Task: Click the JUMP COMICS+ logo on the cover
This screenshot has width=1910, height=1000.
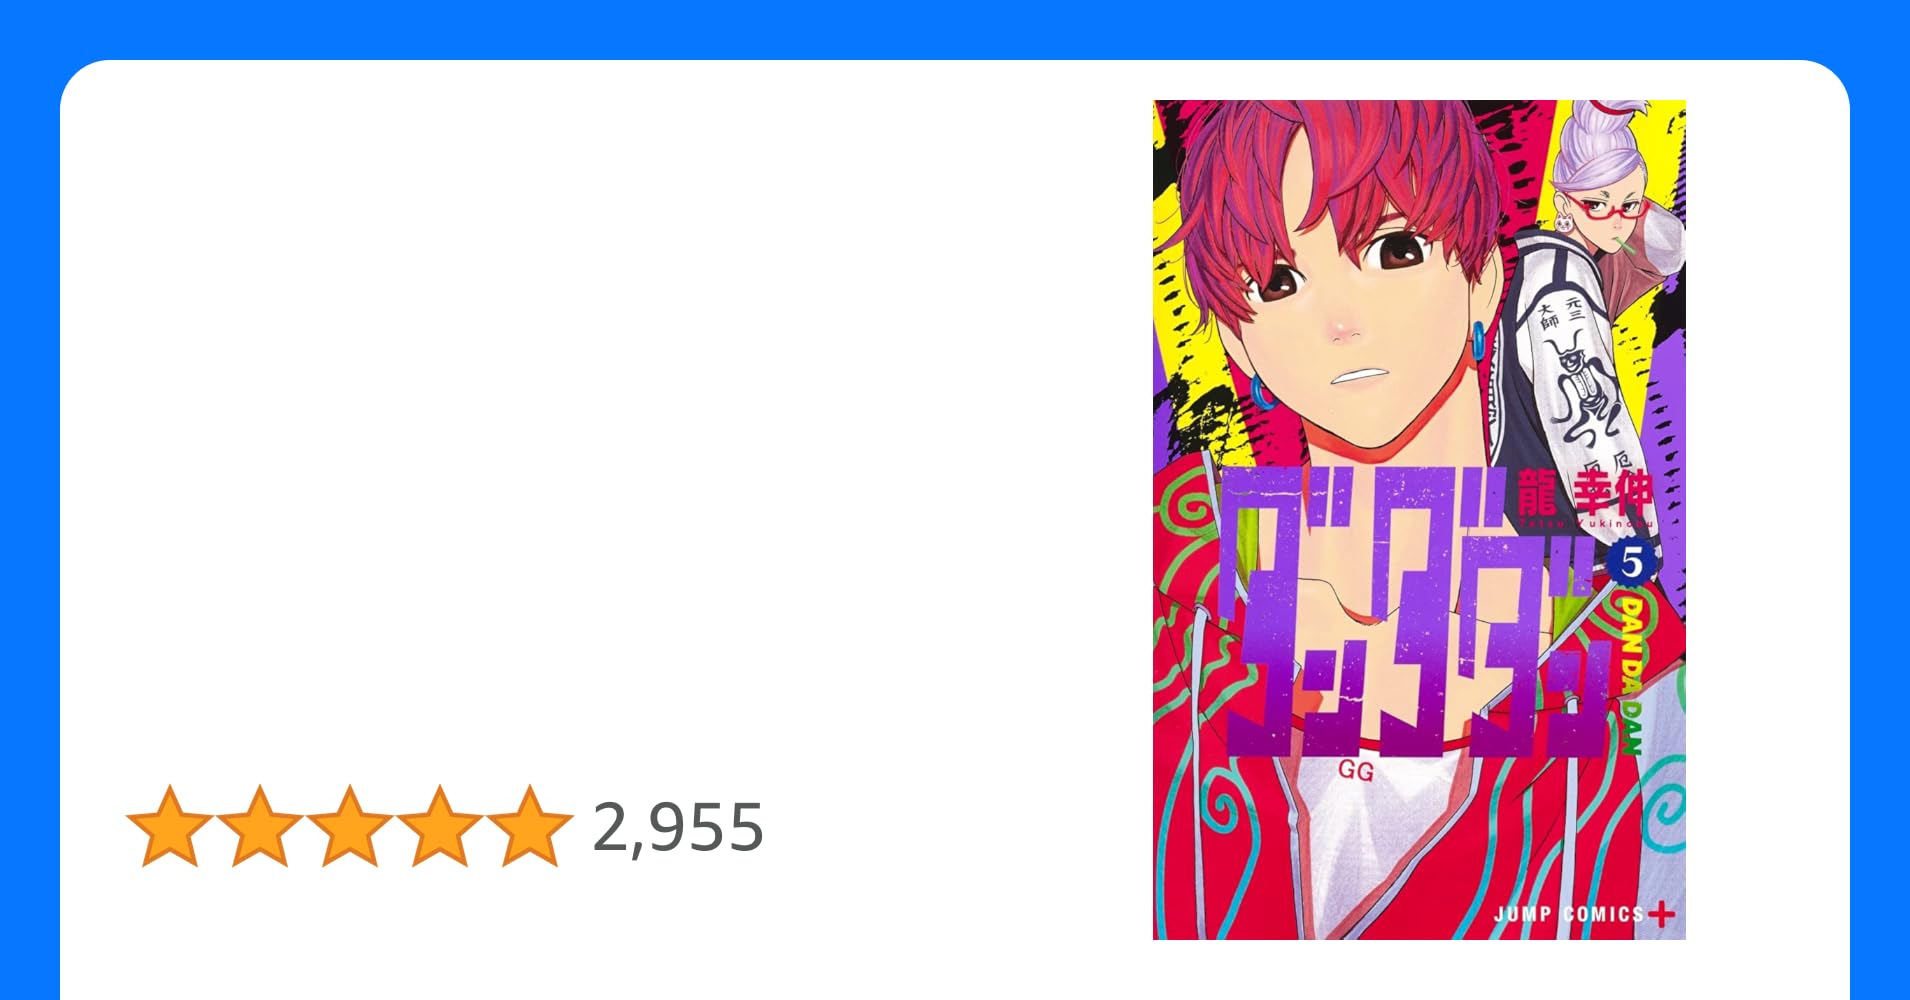Action: [x=1584, y=914]
